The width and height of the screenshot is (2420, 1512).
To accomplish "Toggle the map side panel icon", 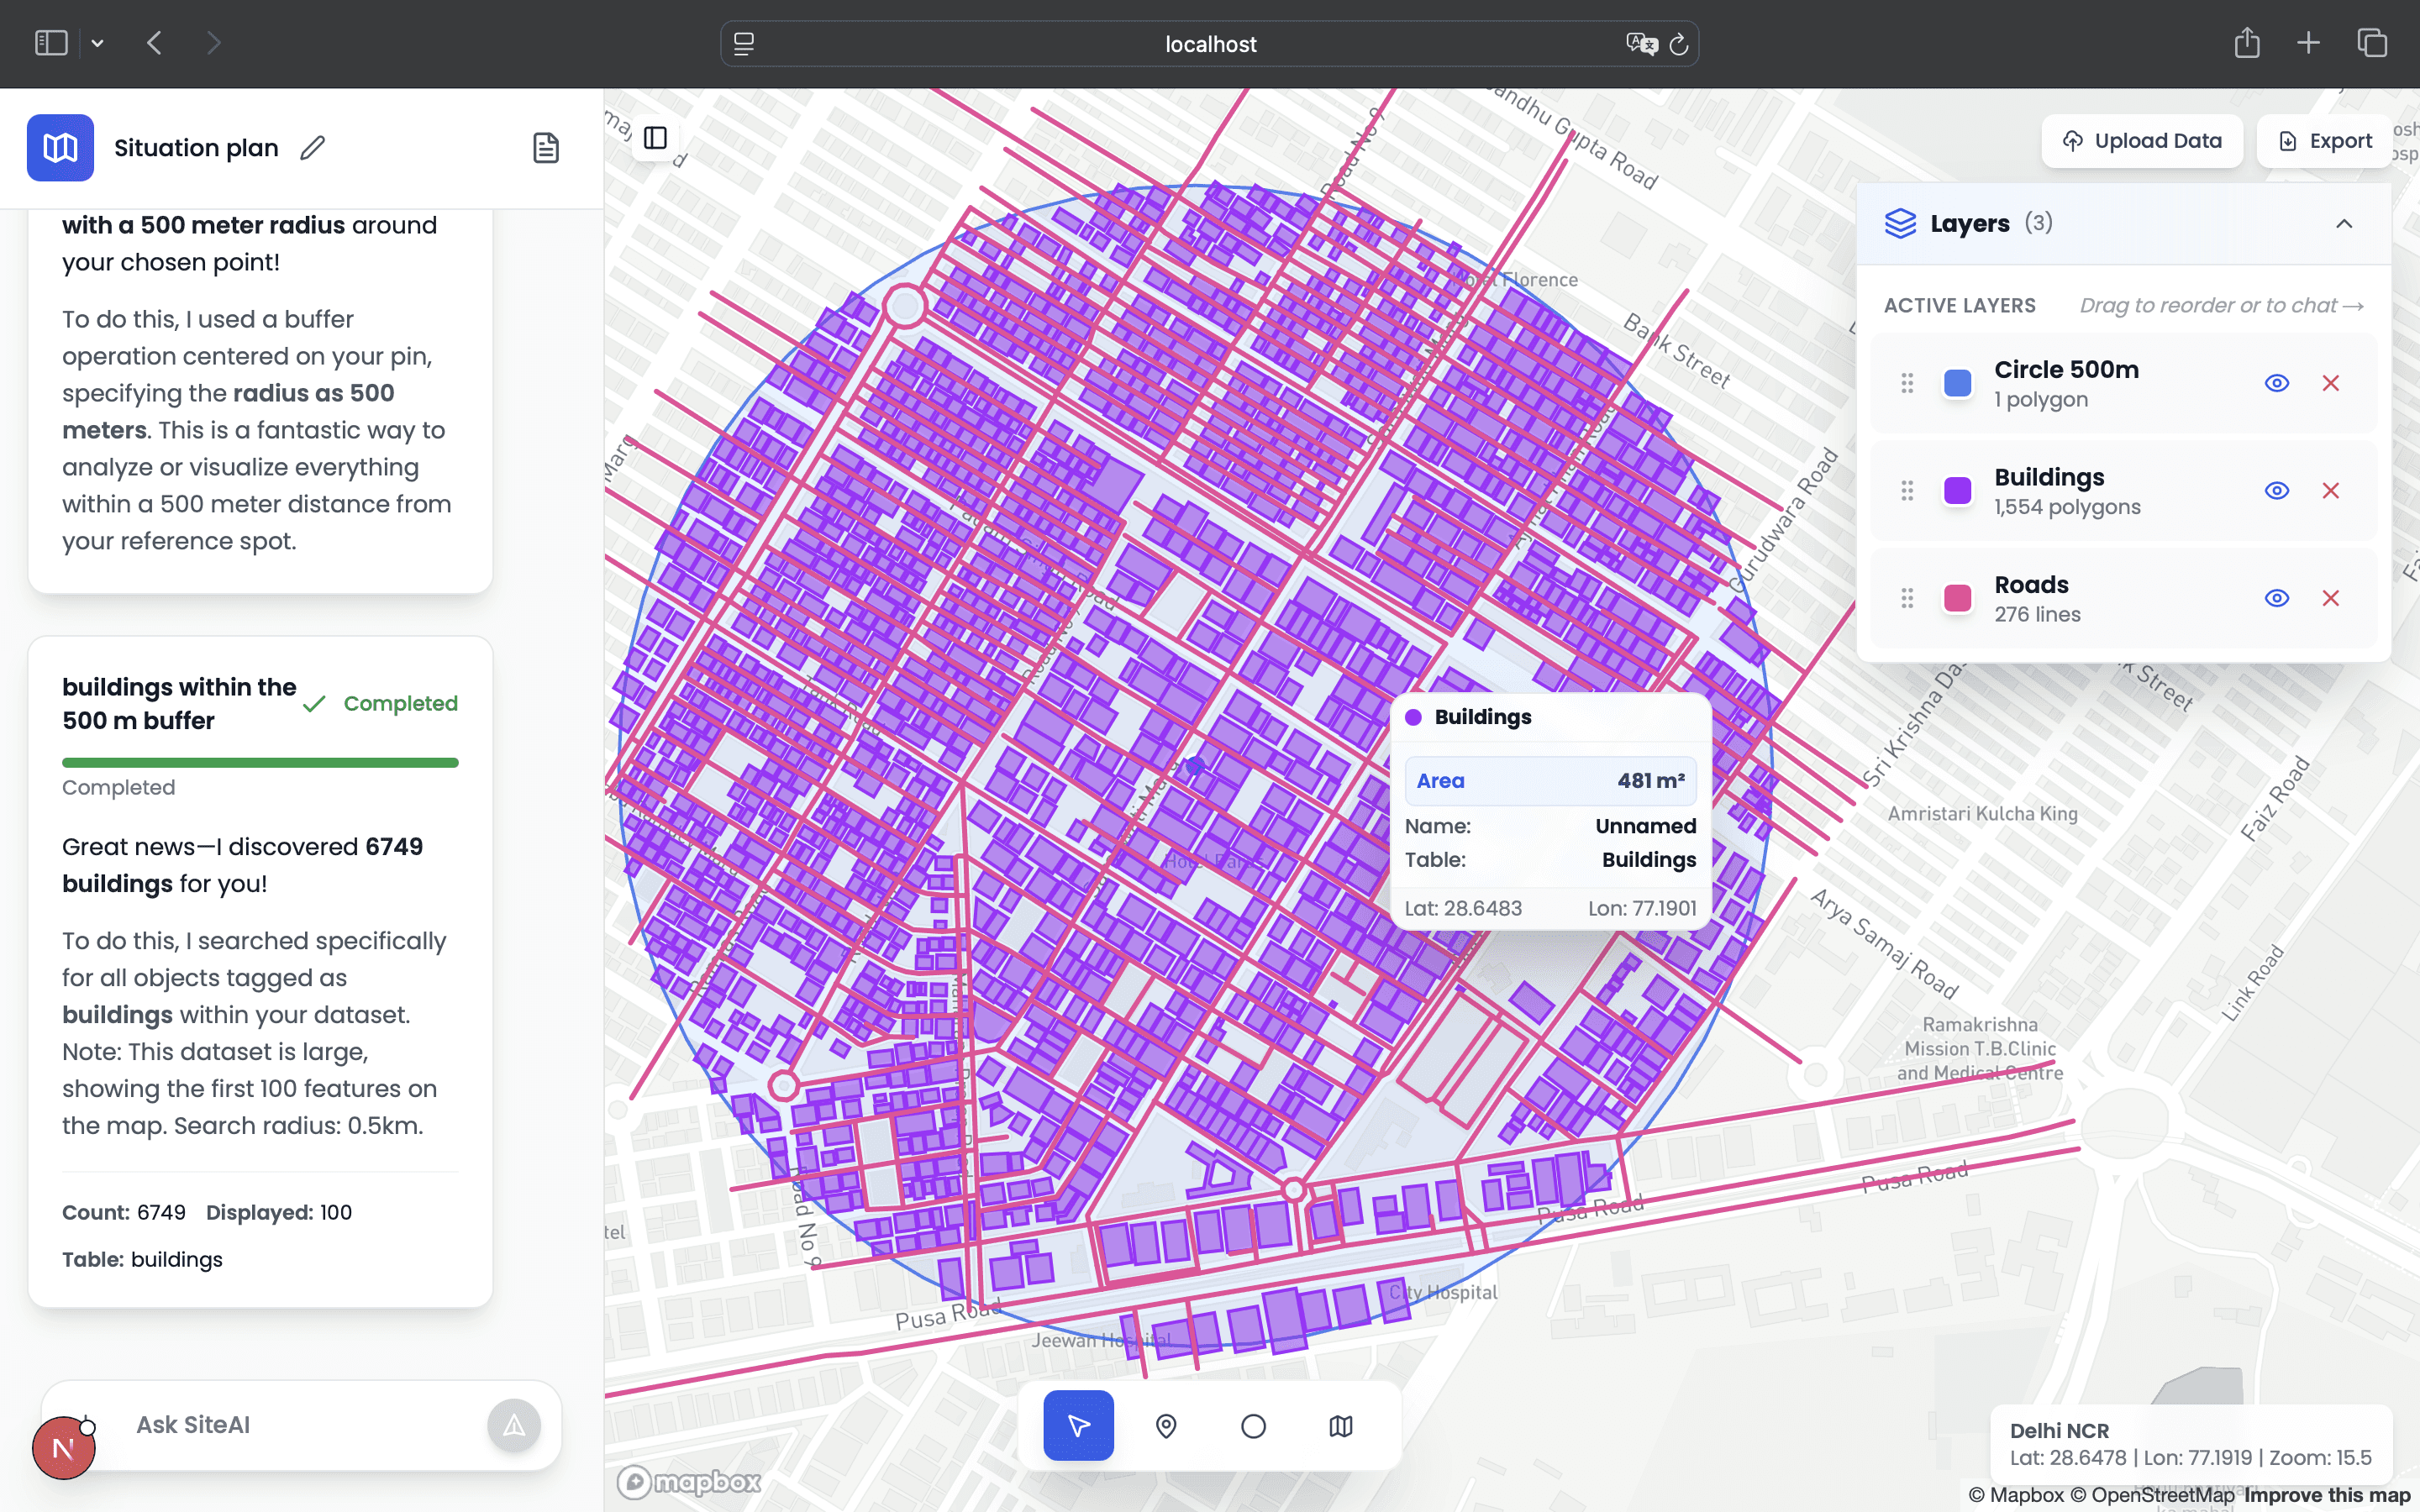I will 656,138.
